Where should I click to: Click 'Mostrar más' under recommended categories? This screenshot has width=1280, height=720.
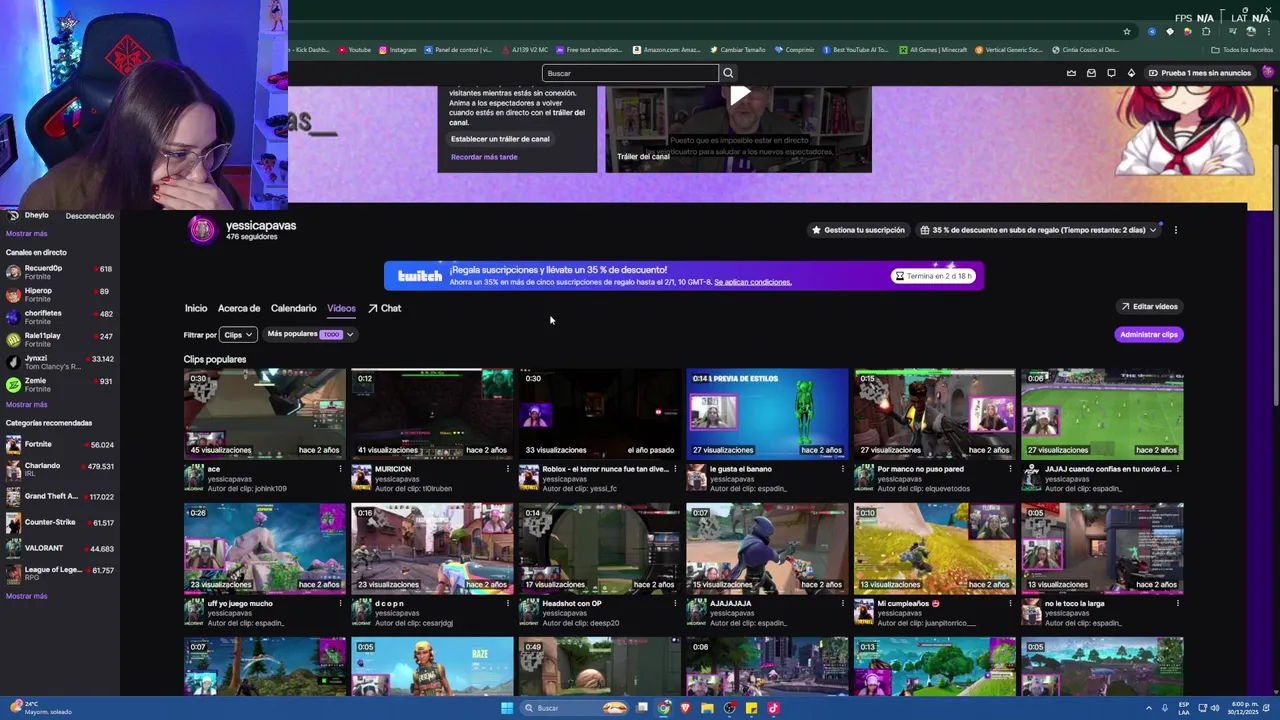(27, 596)
